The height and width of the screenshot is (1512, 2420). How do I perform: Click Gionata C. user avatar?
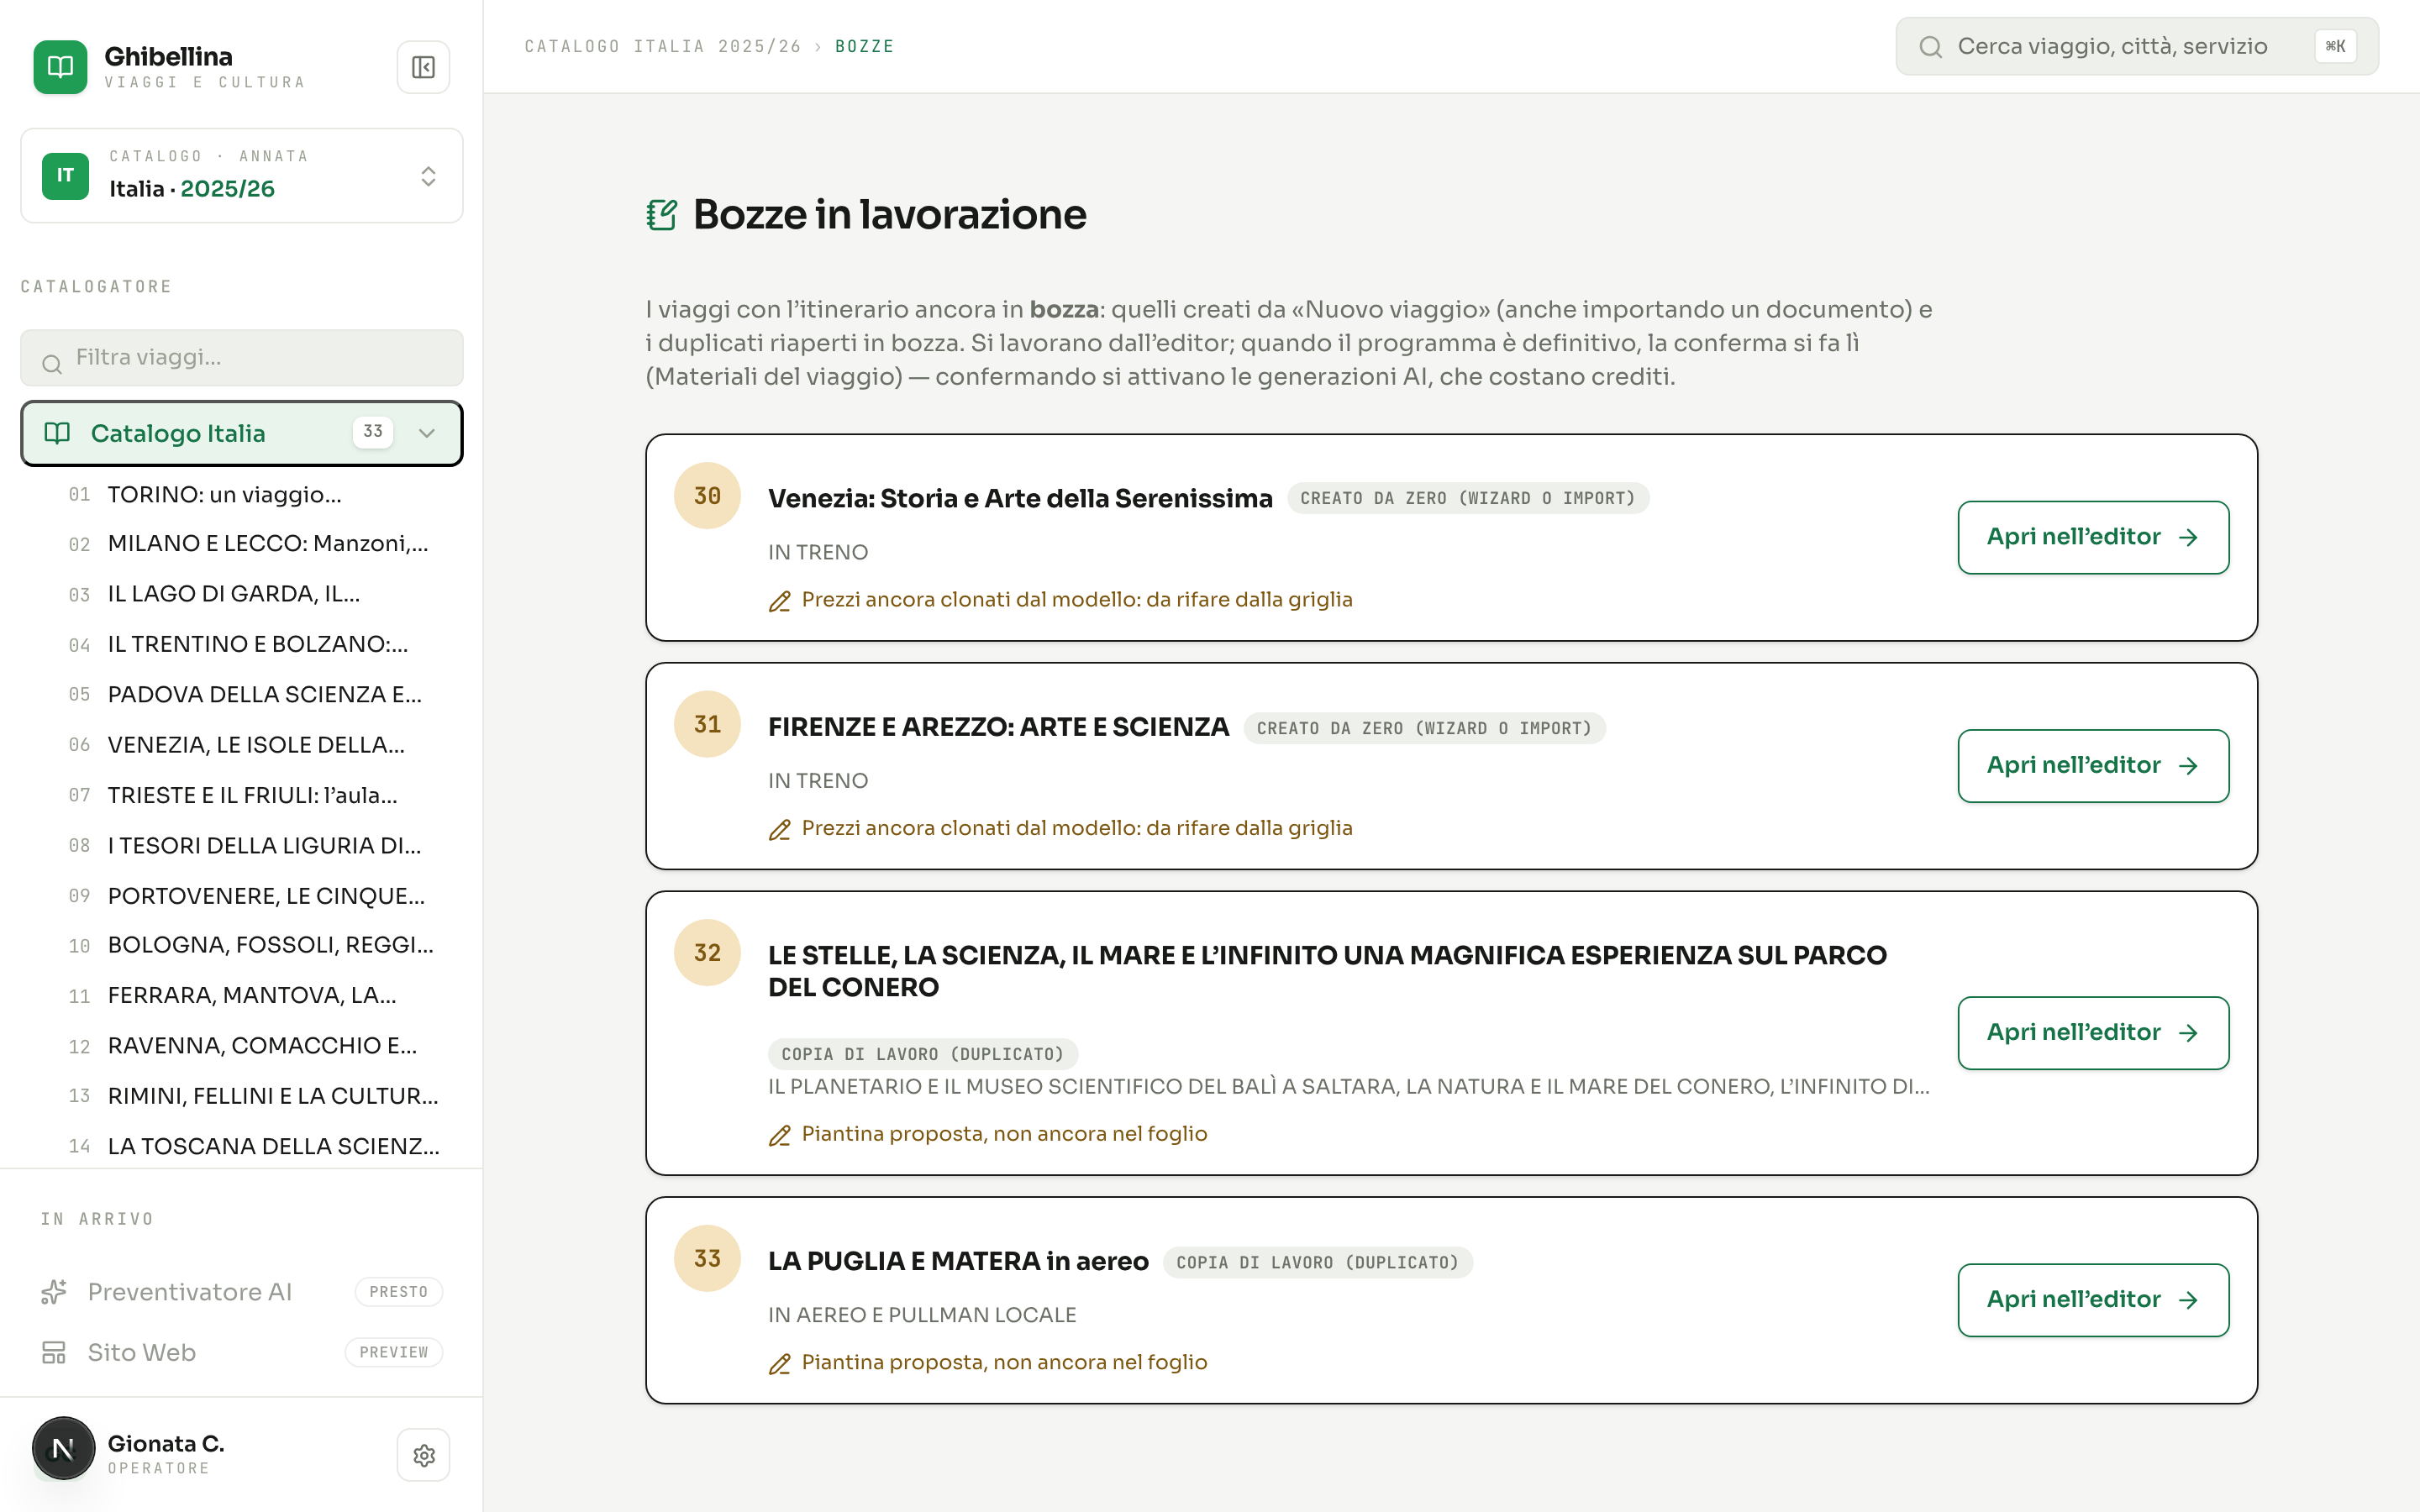(x=63, y=1448)
